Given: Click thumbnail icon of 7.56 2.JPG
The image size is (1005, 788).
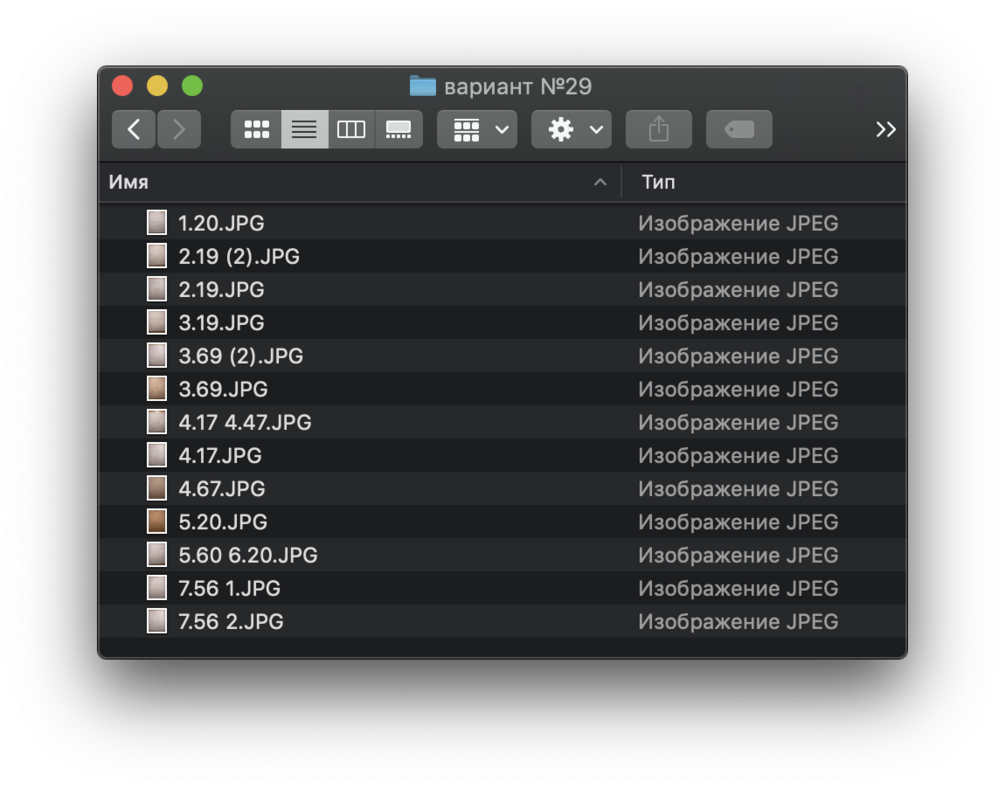Looking at the screenshot, I should point(157,621).
